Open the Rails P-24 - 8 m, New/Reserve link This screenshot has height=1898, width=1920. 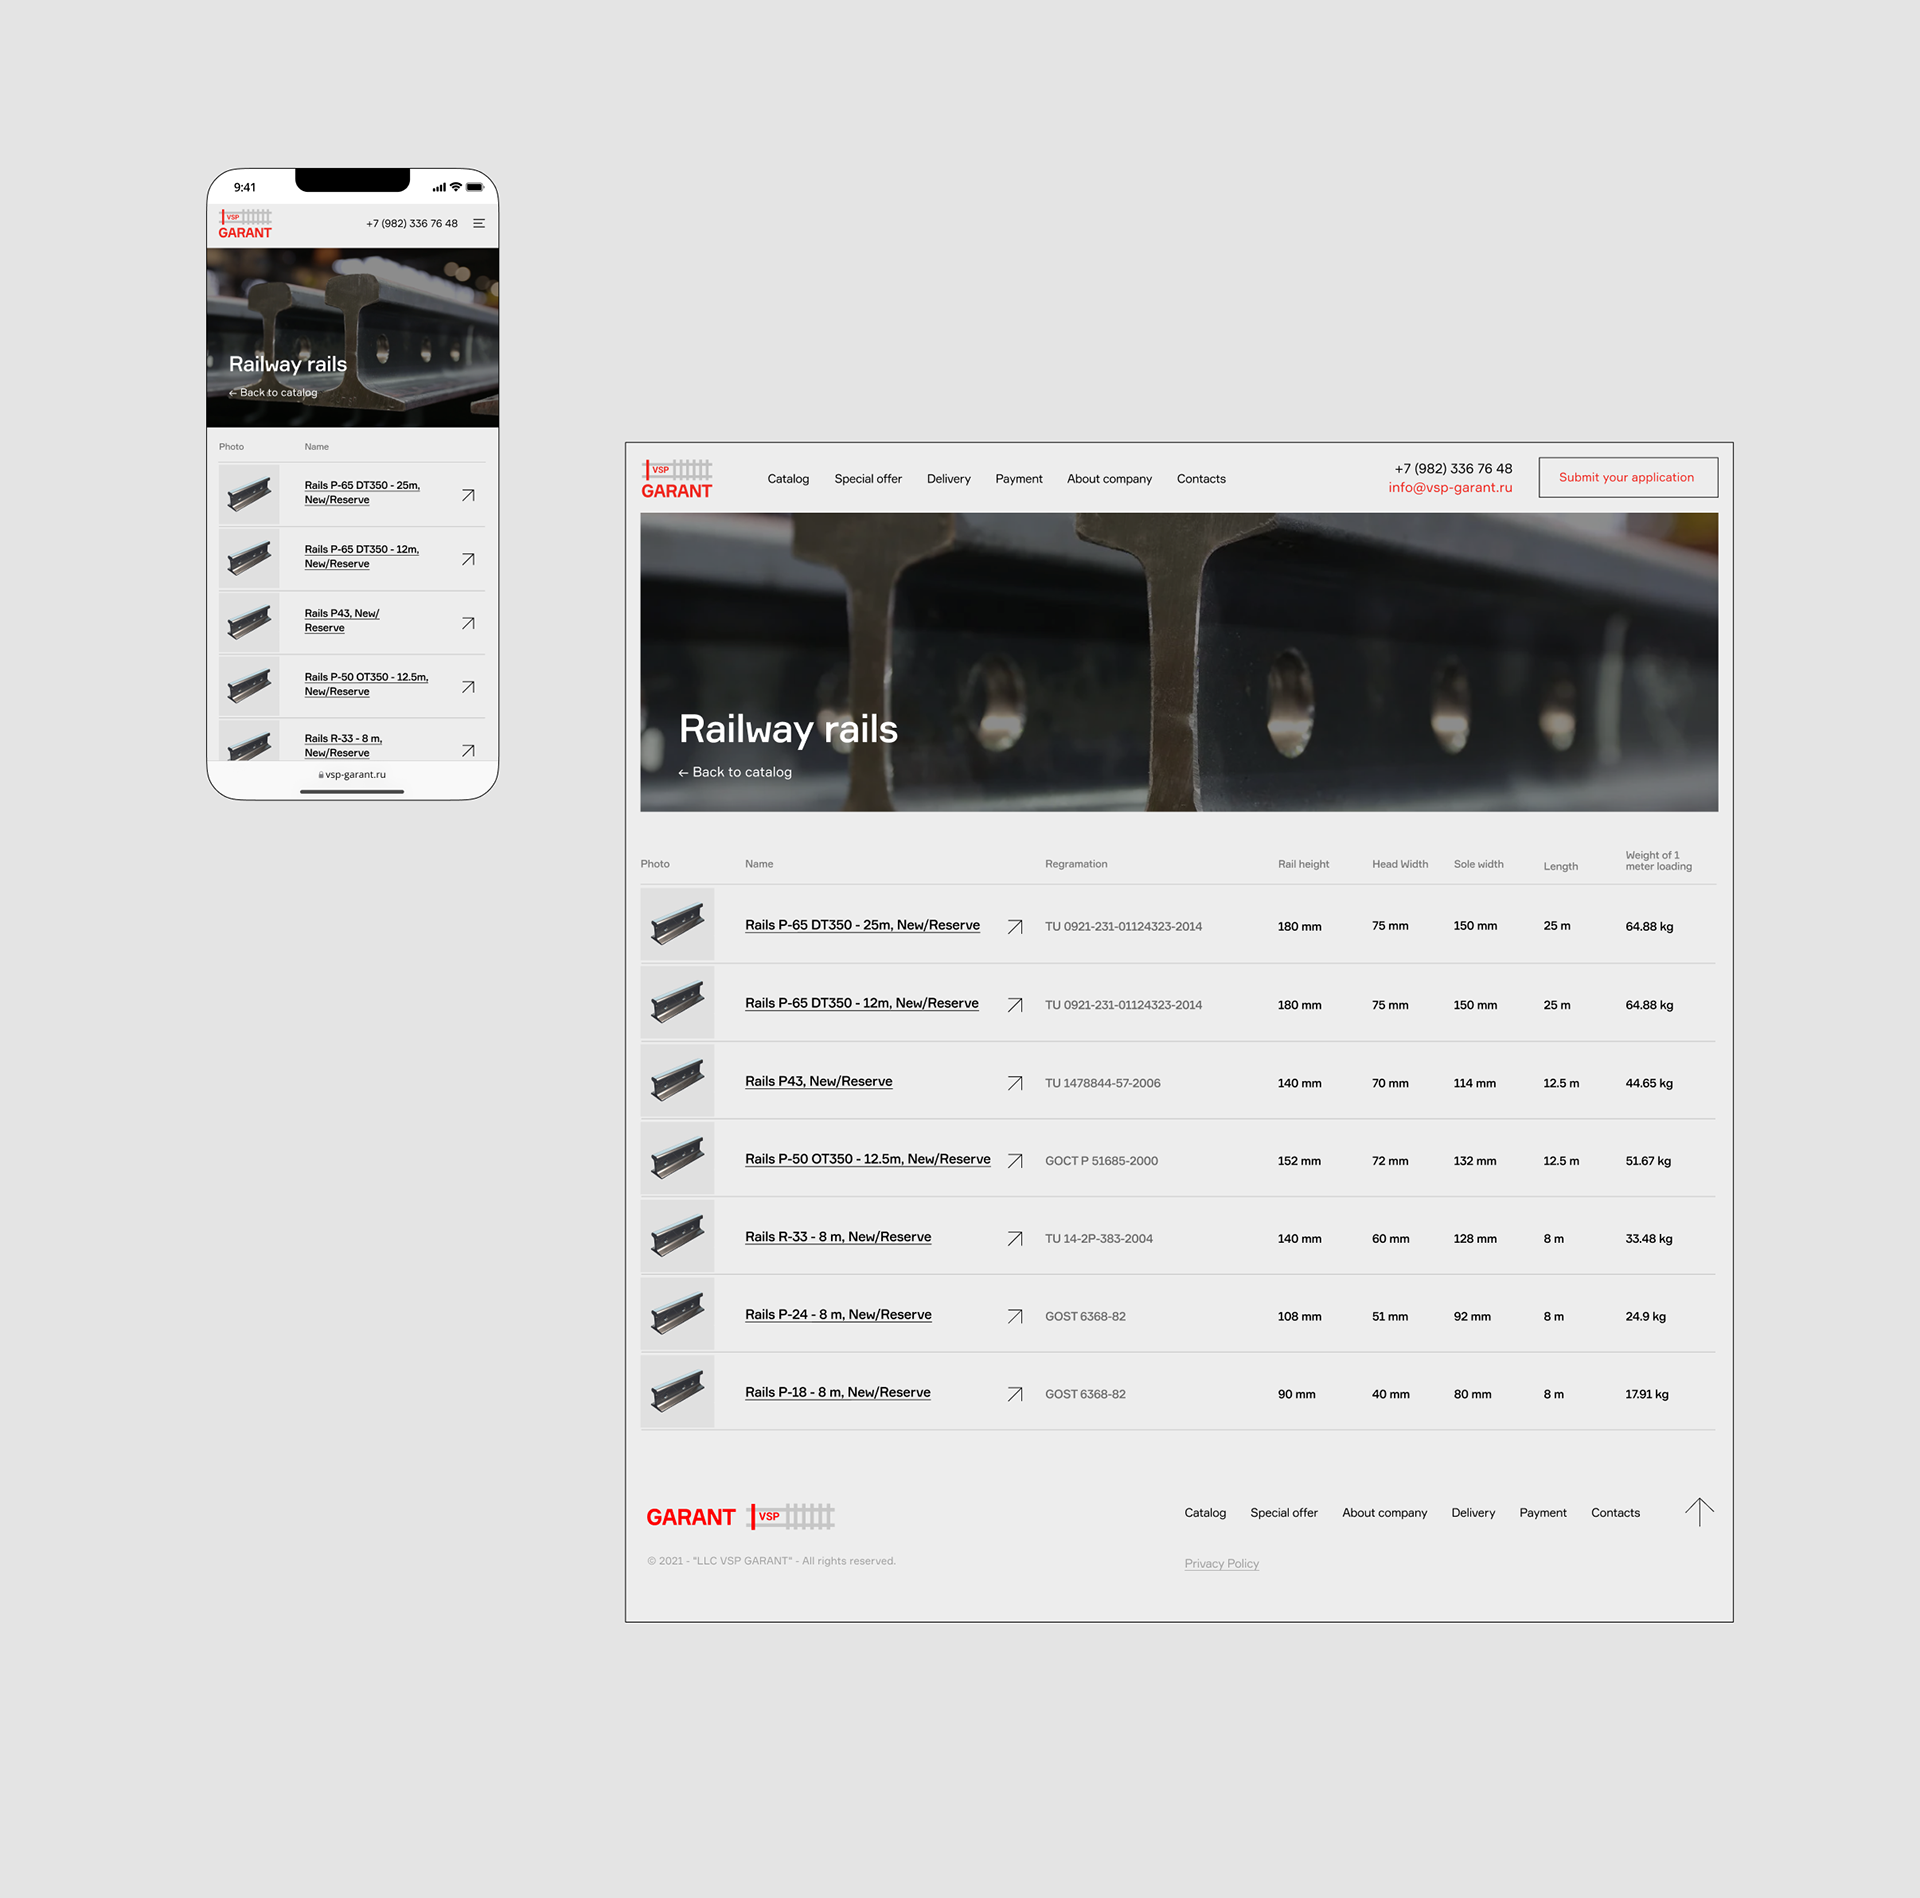point(838,1315)
